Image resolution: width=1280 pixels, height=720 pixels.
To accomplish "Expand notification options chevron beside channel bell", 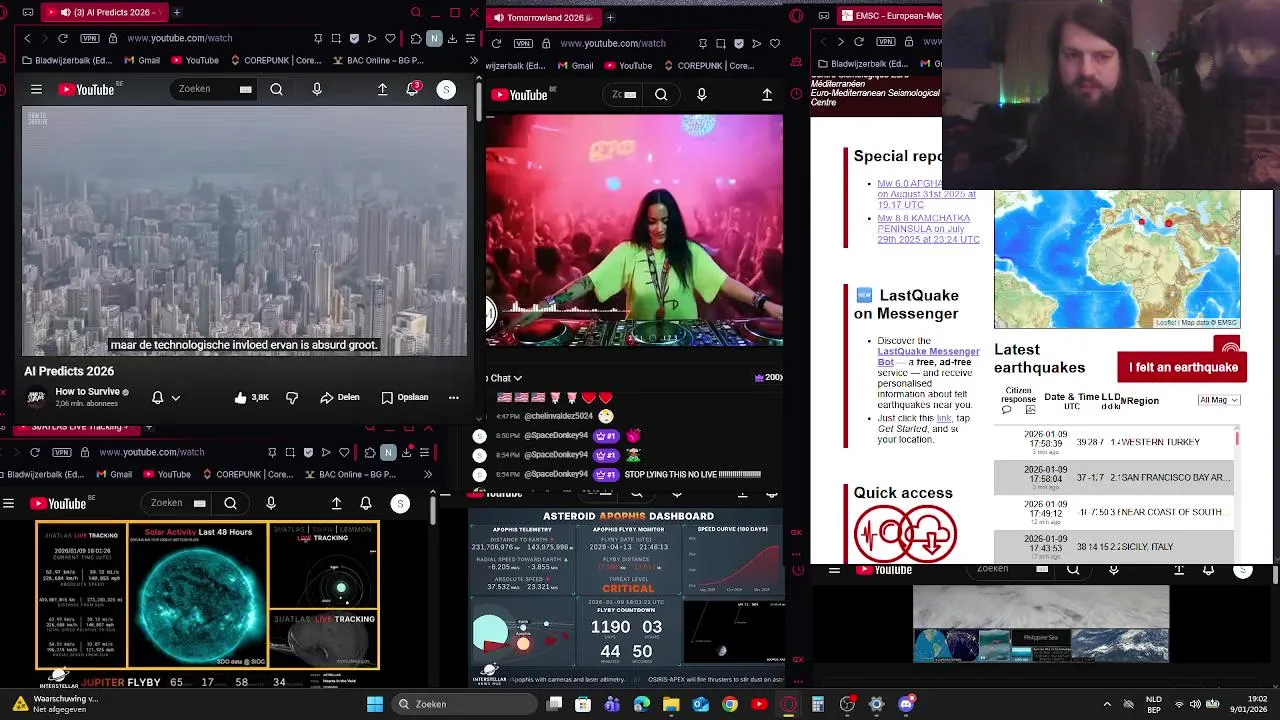I will point(176,397).
